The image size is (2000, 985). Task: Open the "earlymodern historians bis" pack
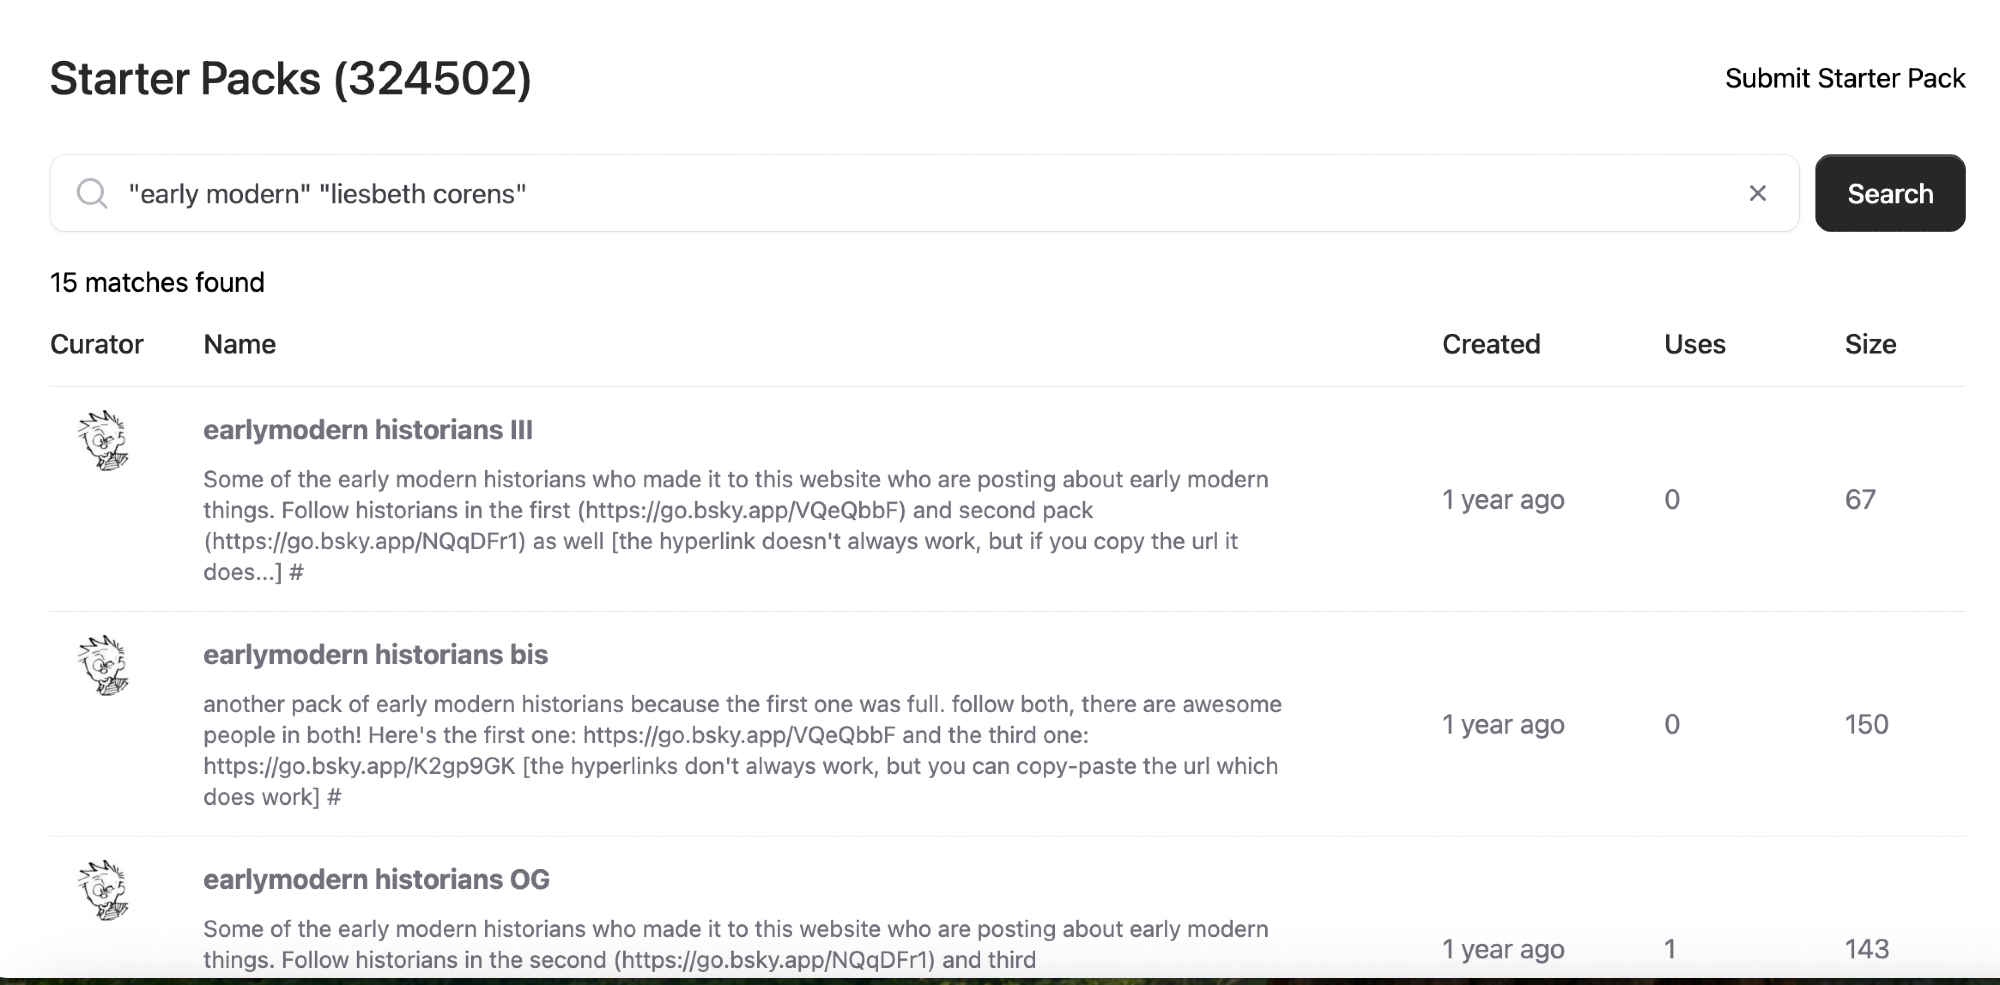click(375, 655)
